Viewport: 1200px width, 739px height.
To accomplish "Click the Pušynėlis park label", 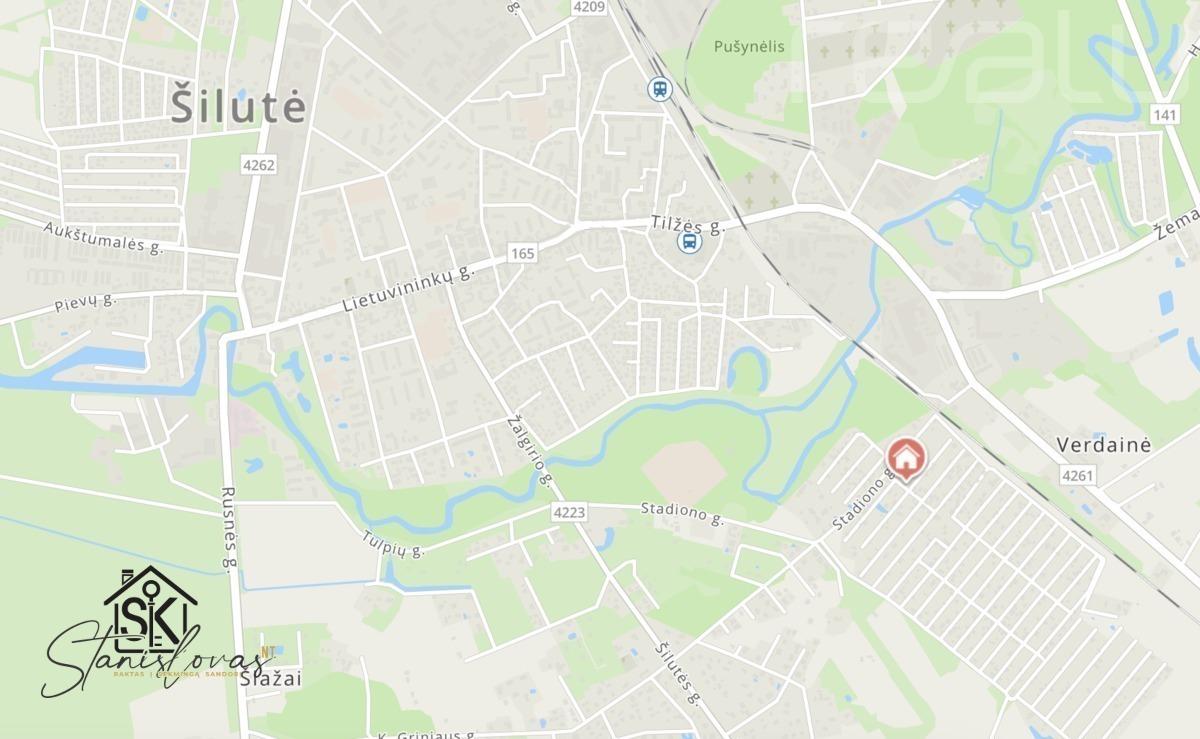I will click(750, 46).
